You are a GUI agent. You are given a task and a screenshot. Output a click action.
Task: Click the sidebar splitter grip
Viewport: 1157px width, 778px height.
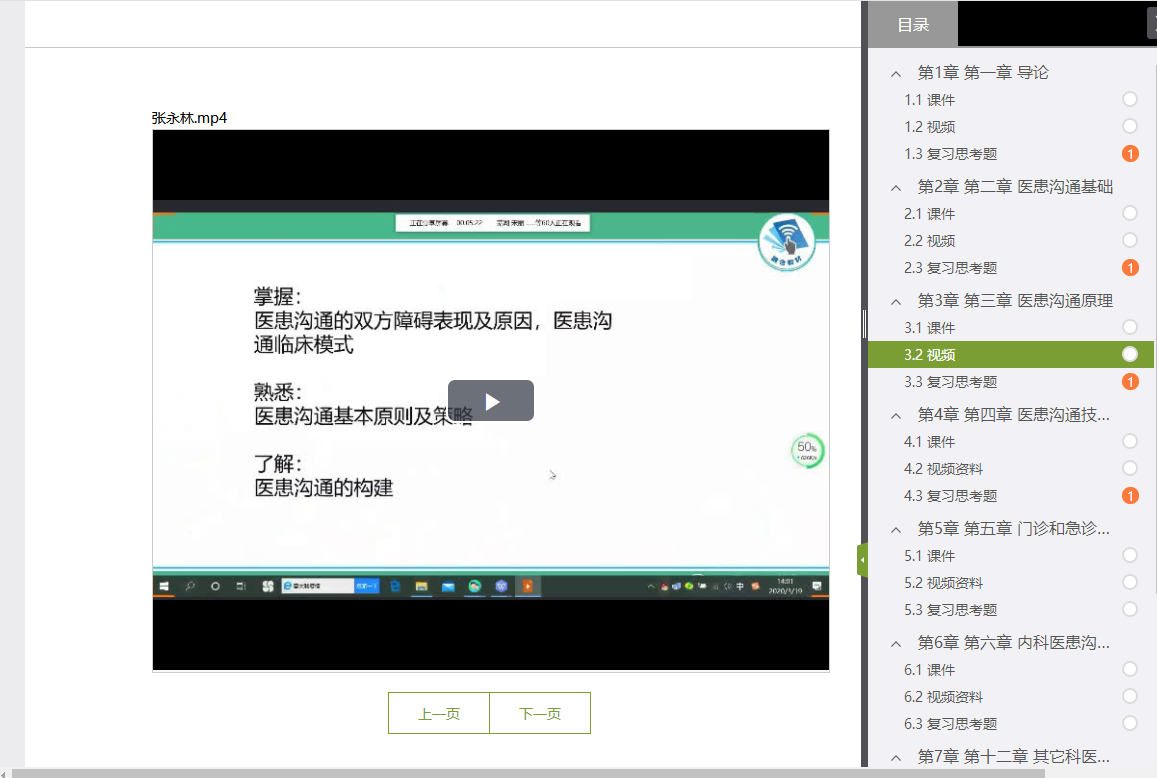coord(864,323)
